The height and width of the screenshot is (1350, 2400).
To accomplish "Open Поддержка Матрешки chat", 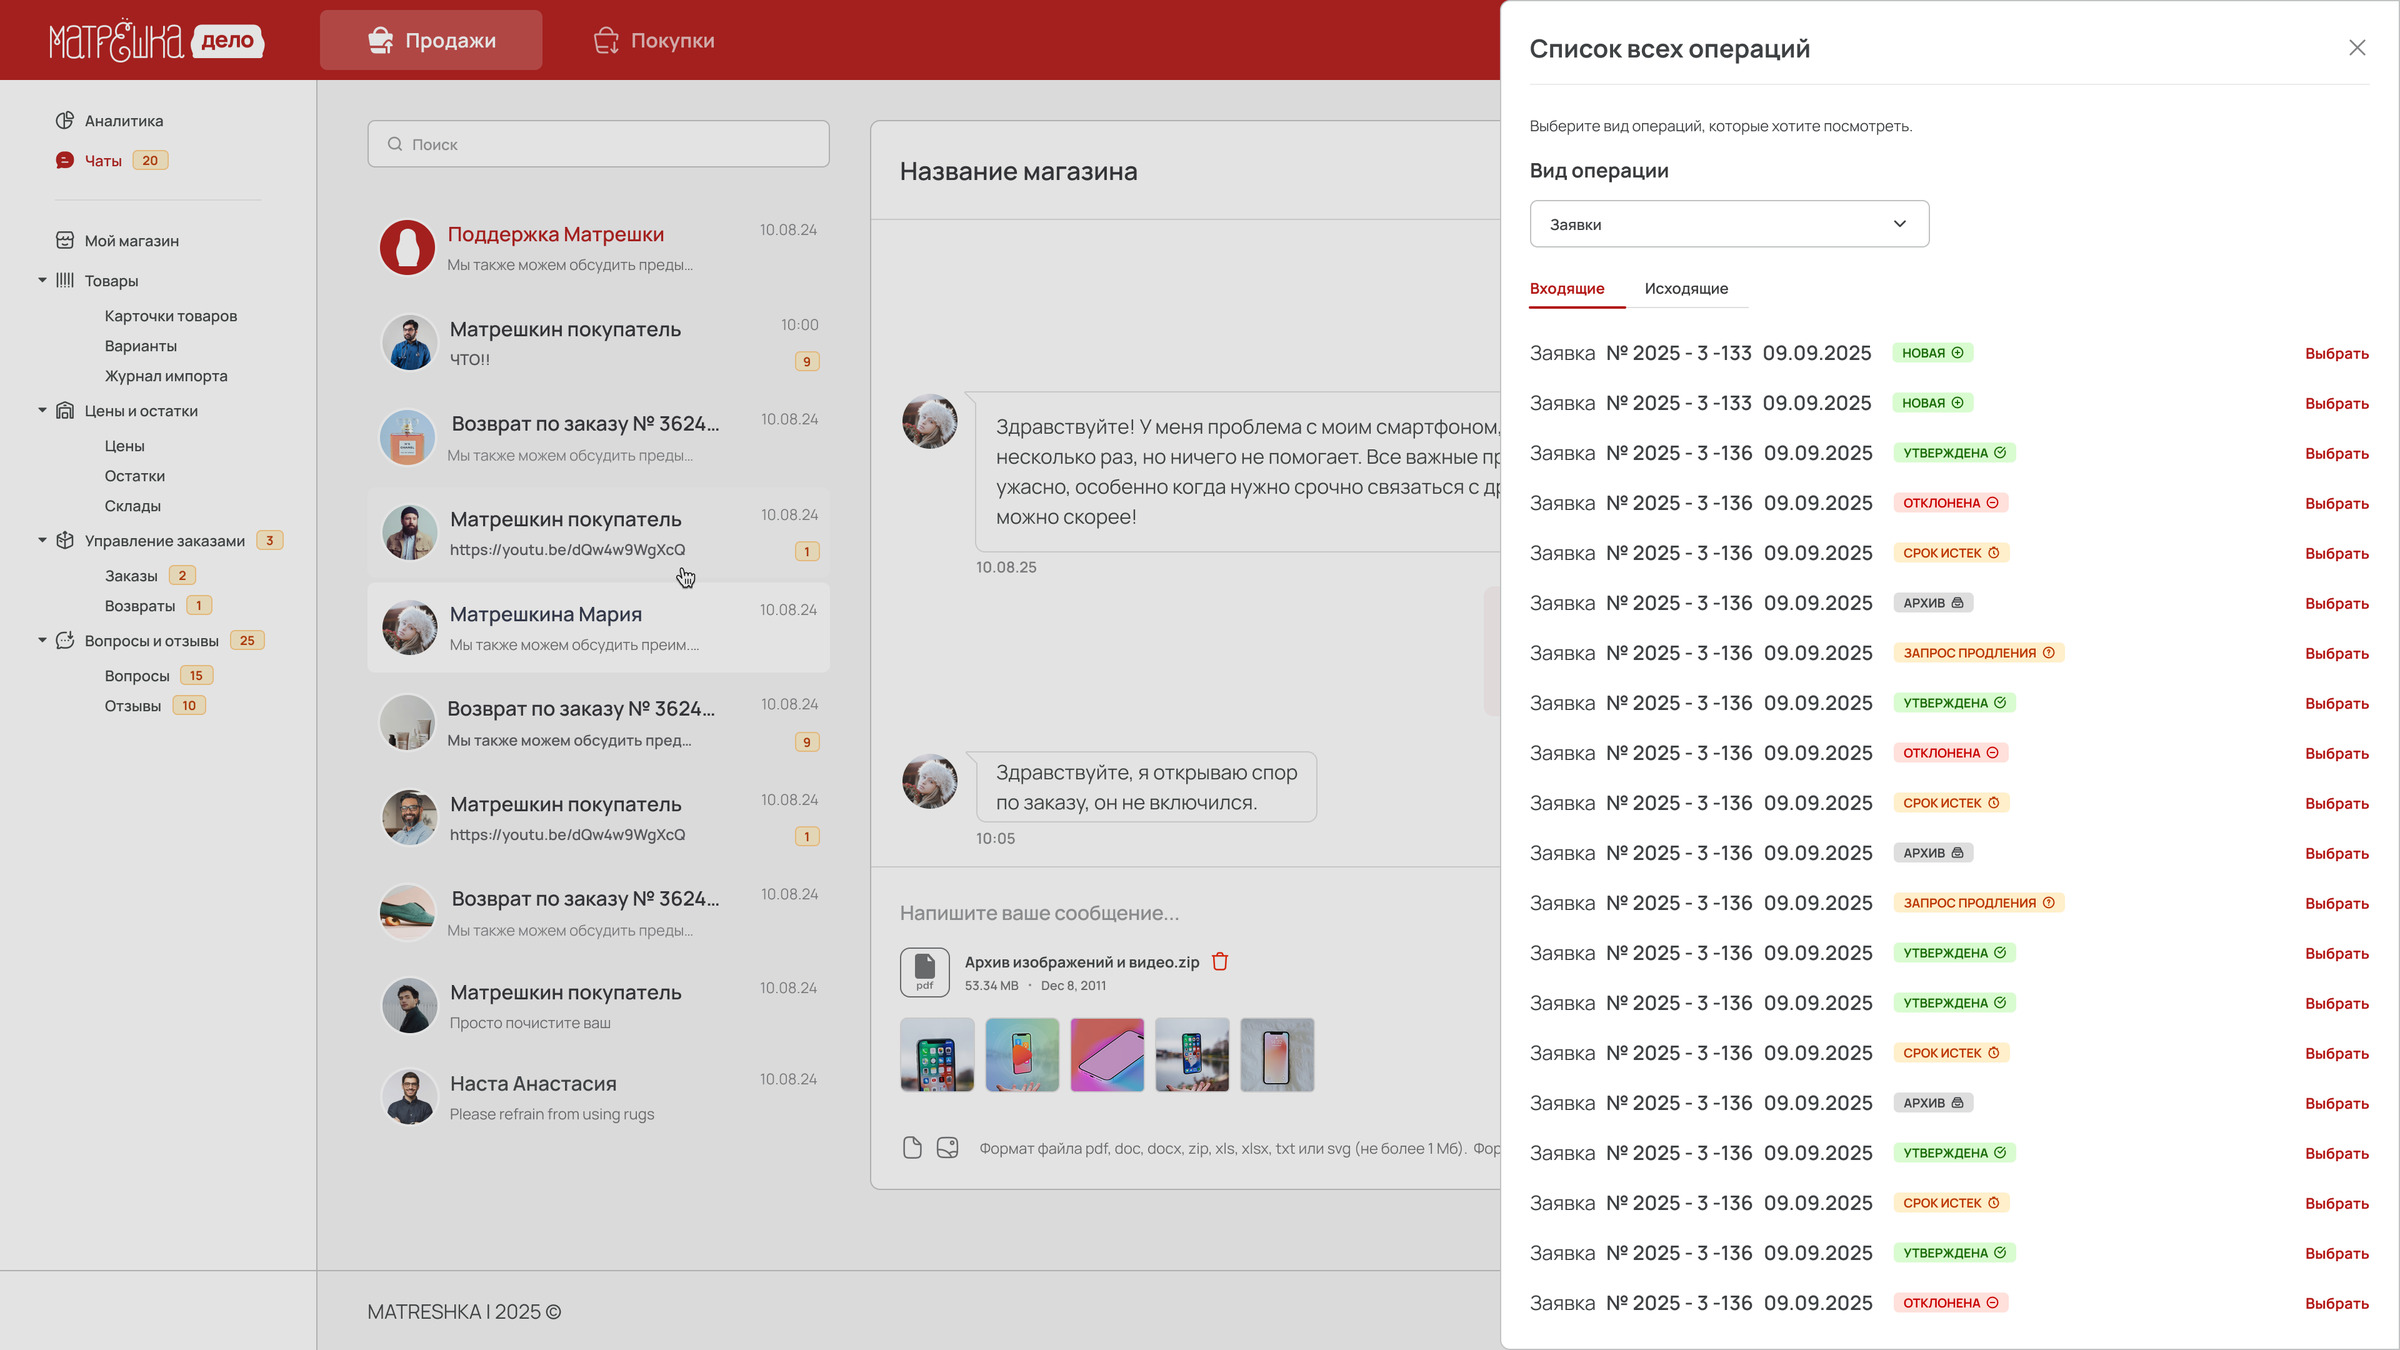I will (x=598, y=247).
